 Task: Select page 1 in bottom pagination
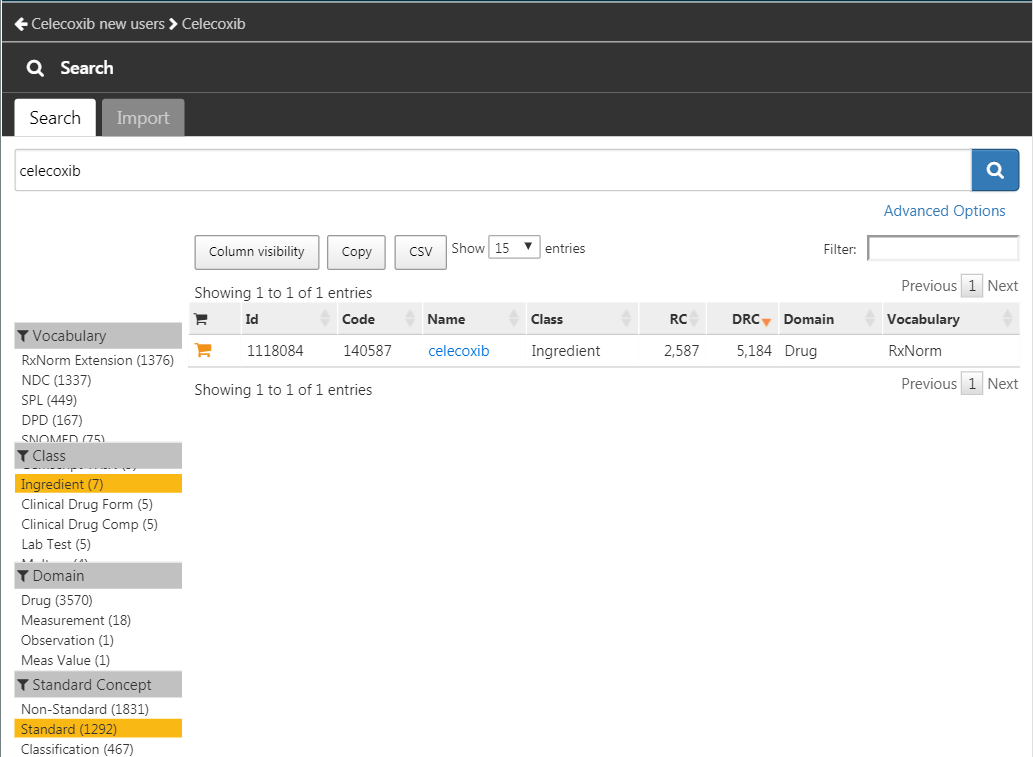(x=972, y=383)
